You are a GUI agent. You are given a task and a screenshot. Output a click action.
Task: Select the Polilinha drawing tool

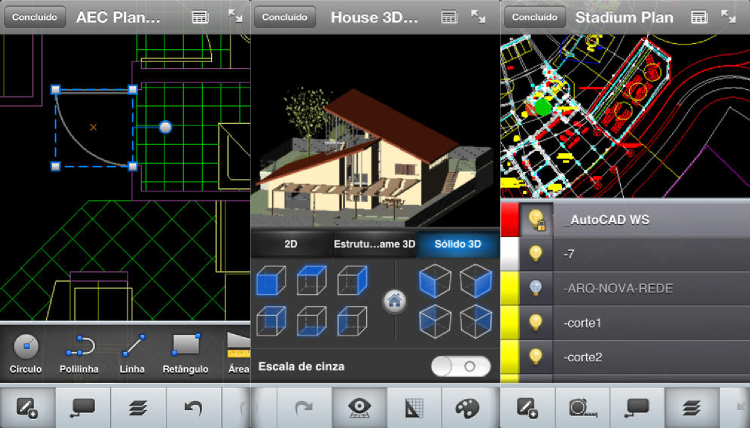coord(79,354)
